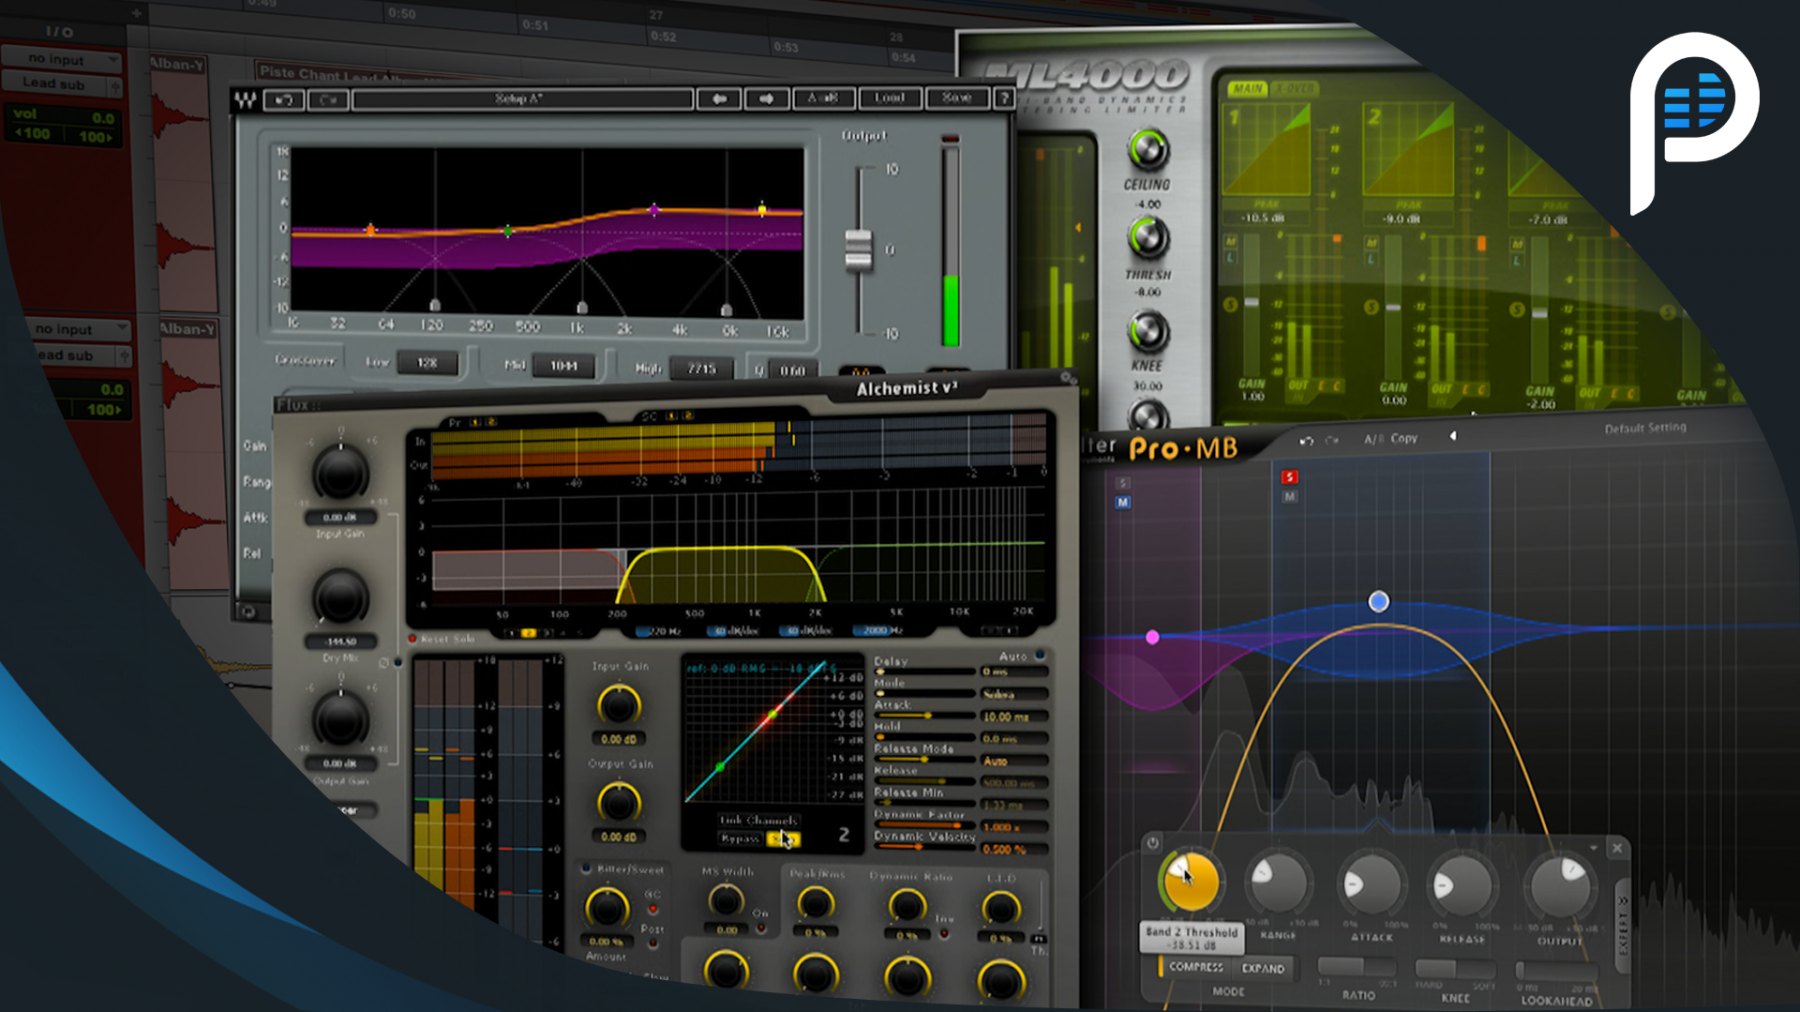Toggle Pro-MB band power button

click(1153, 843)
